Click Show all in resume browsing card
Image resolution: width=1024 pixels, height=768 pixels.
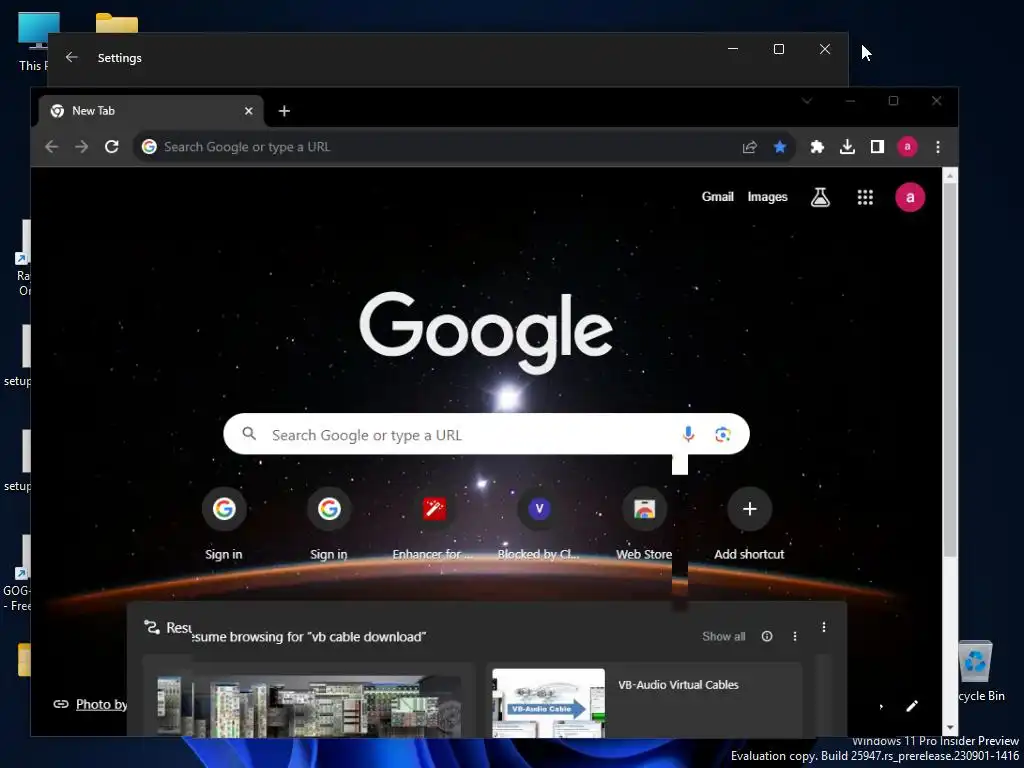(x=724, y=636)
